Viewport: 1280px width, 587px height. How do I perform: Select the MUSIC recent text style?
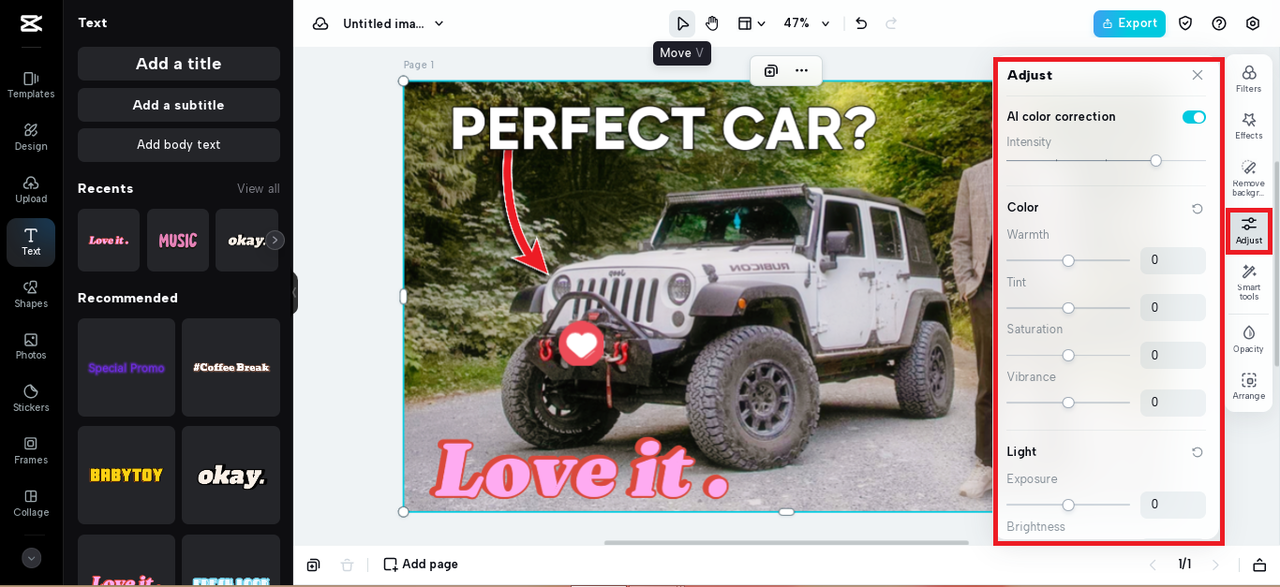tap(178, 240)
